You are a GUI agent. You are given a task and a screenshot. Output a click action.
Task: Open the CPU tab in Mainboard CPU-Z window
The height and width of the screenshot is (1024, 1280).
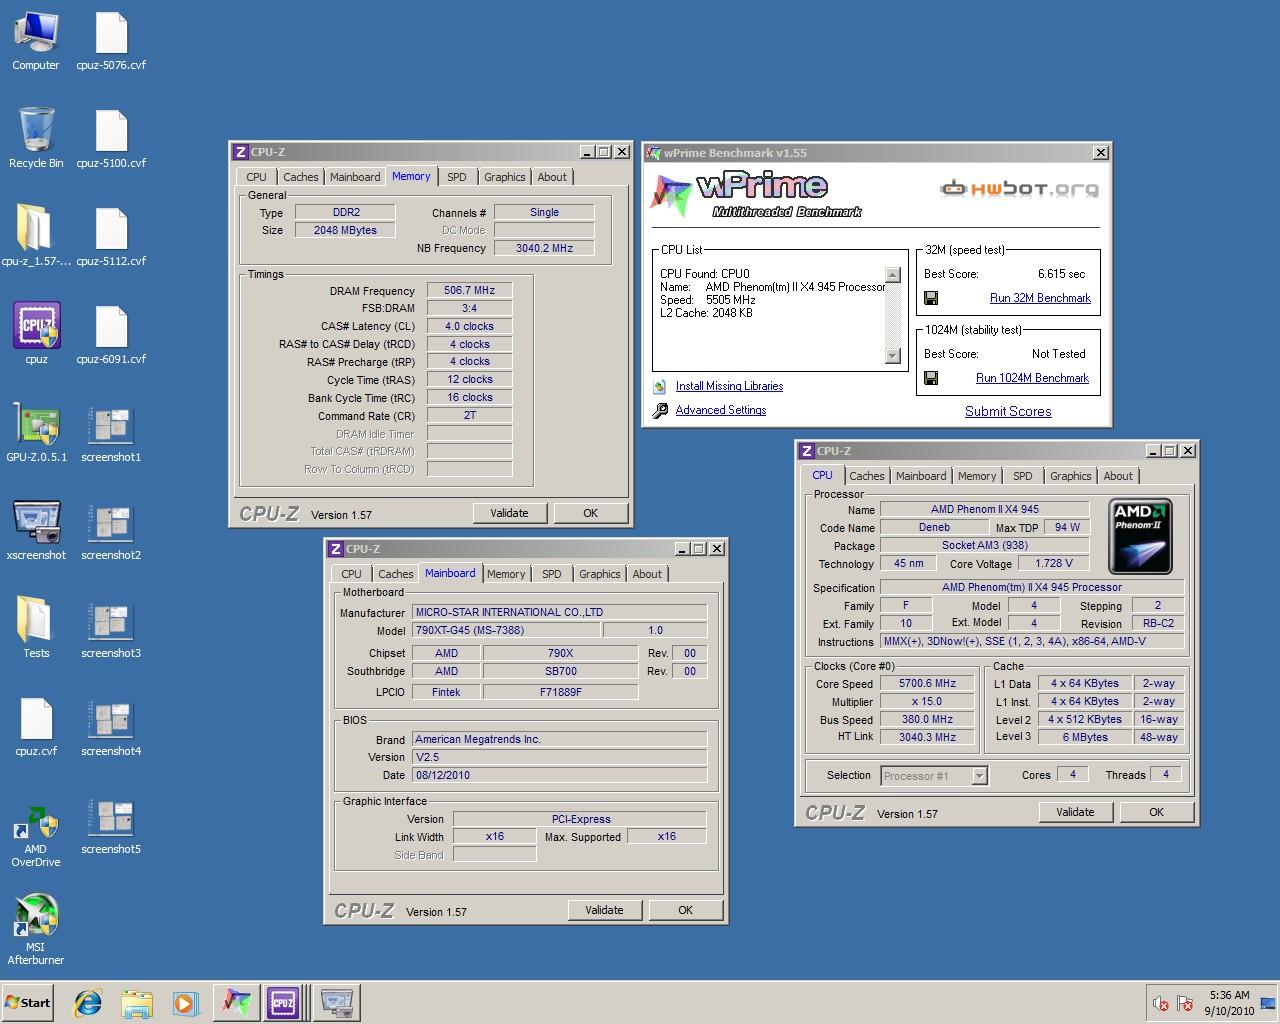point(351,574)
